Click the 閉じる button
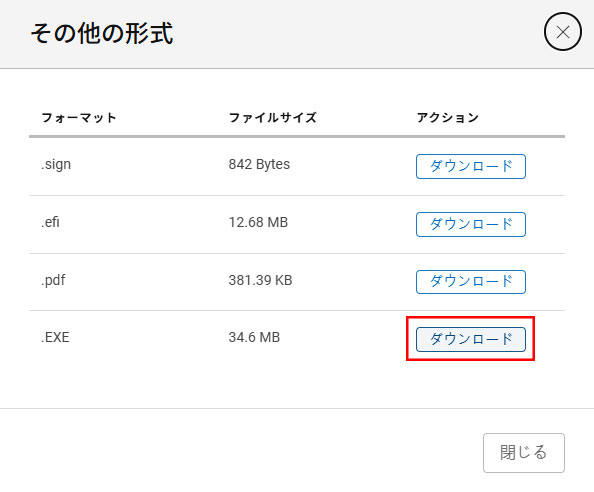 click(x=524, y=453)
